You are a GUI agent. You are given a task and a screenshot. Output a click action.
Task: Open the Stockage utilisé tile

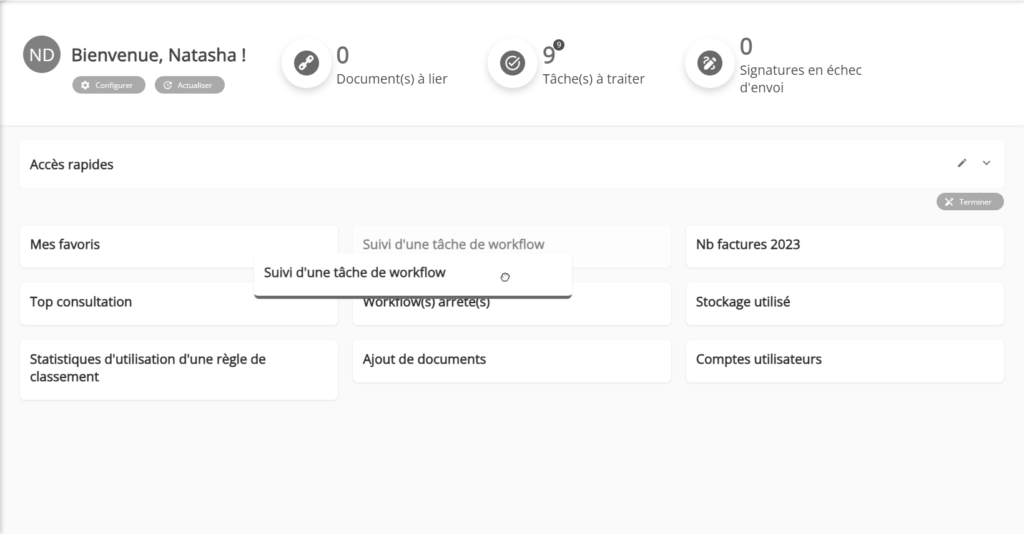[844, 304]
